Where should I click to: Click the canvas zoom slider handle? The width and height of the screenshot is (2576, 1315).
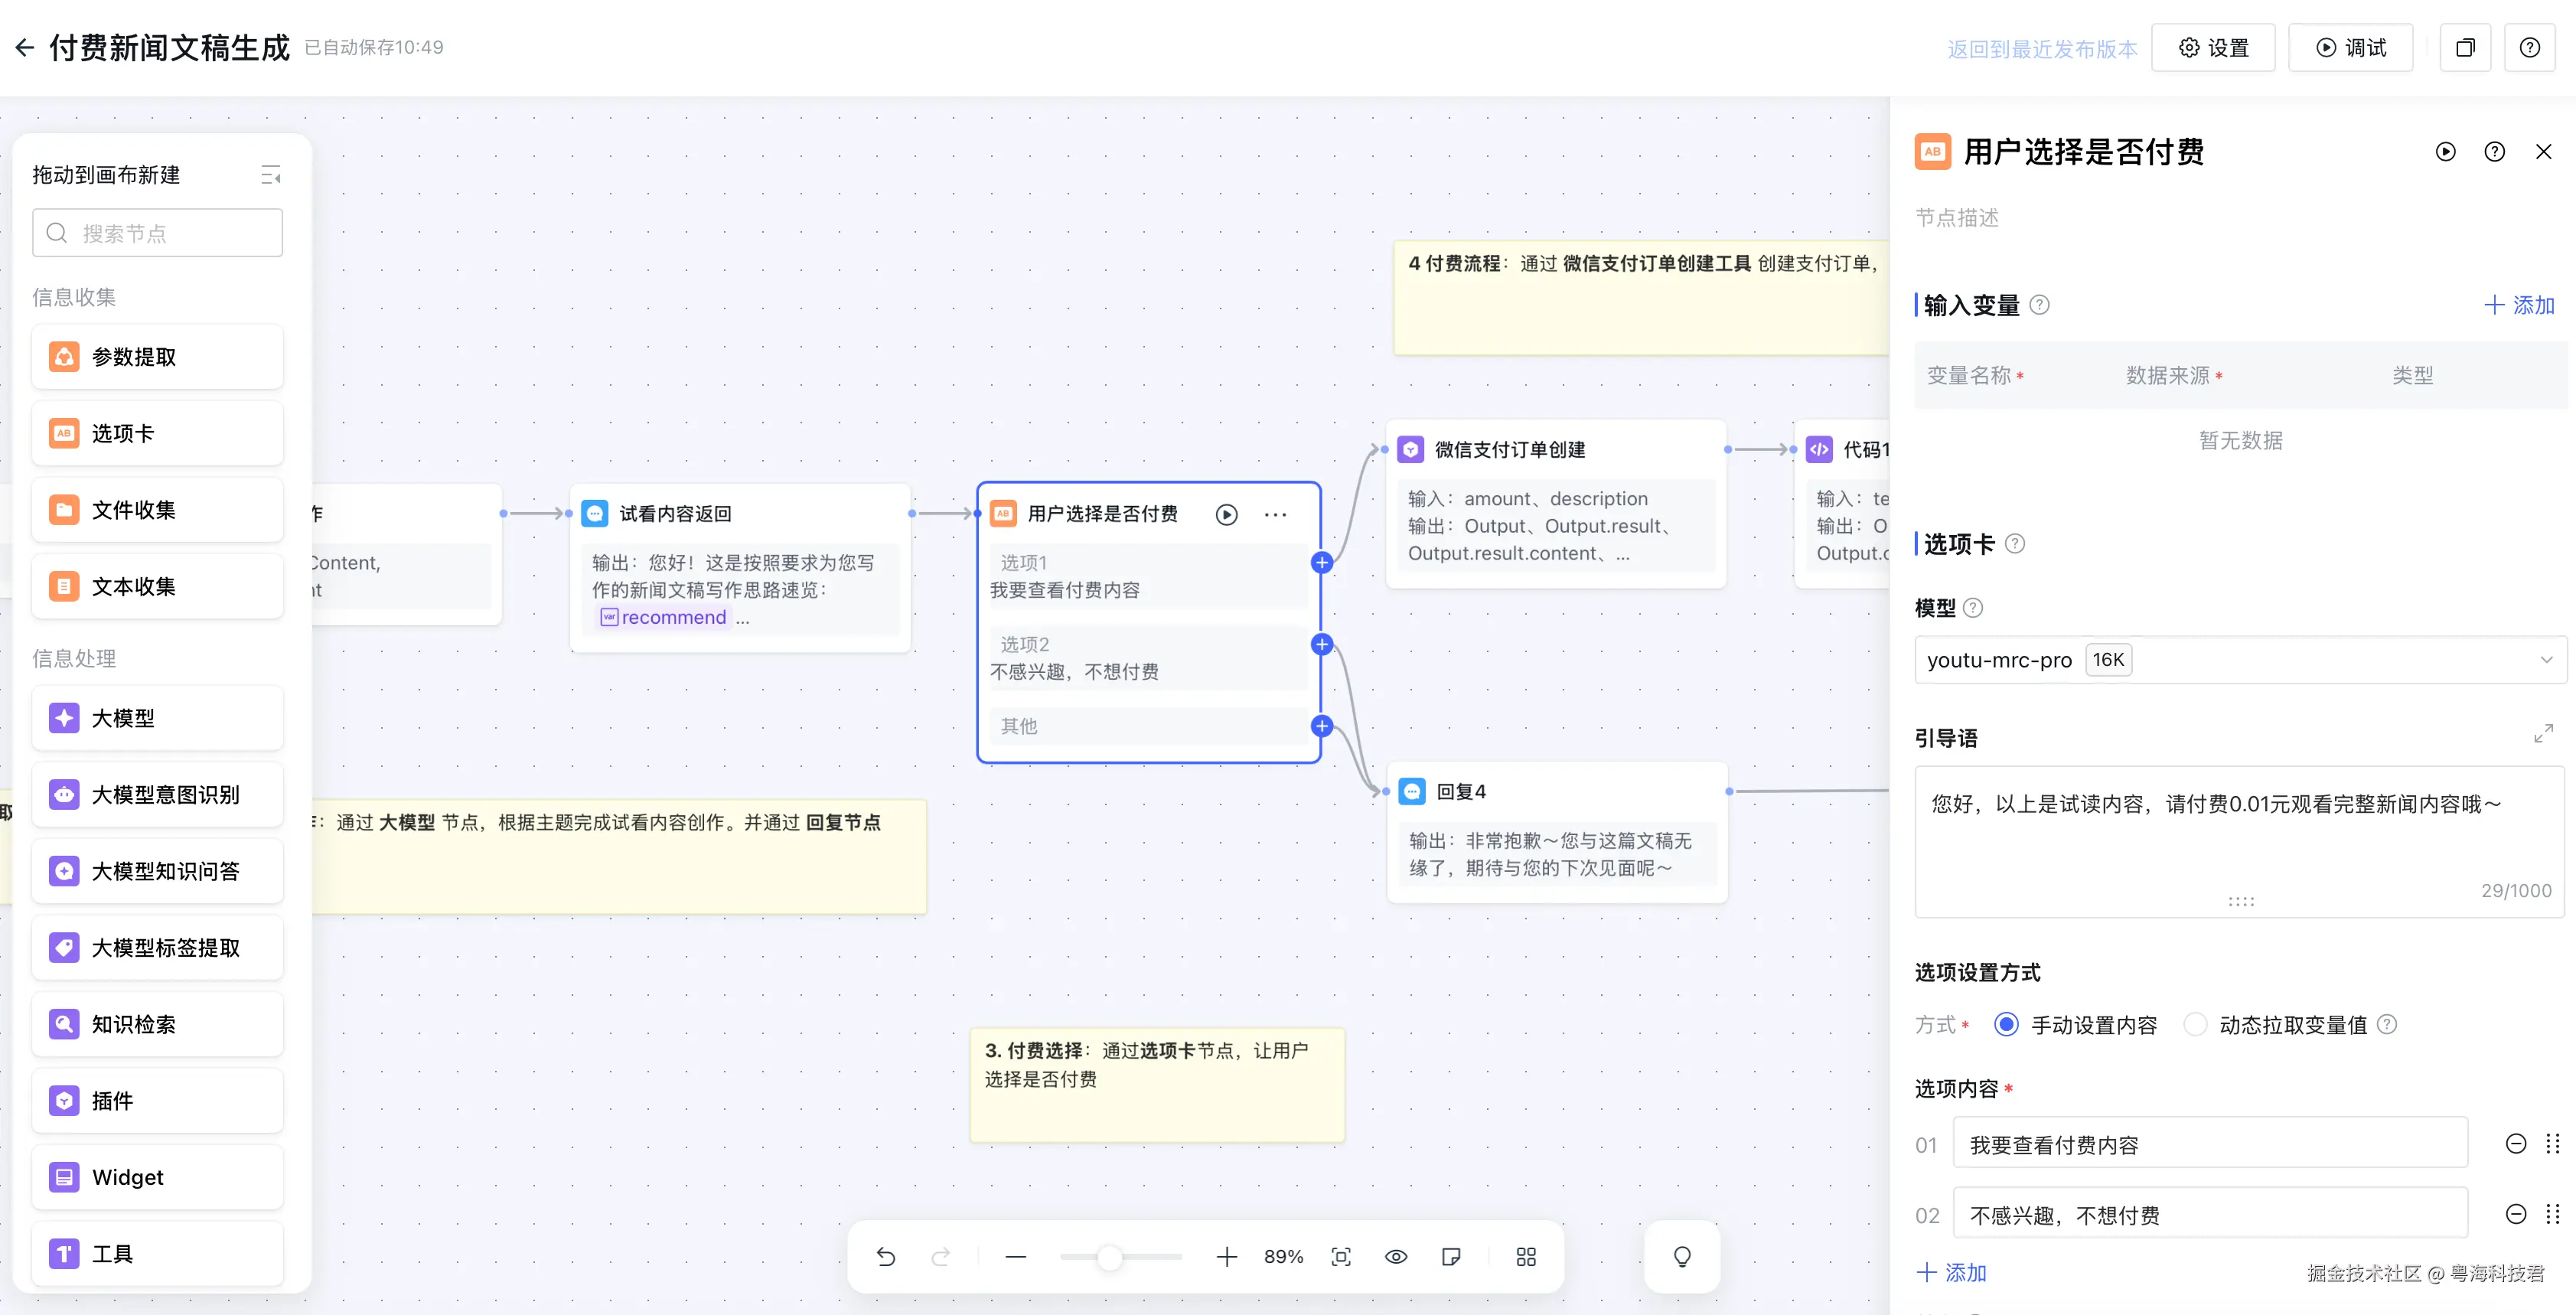click(1109, 1257)
